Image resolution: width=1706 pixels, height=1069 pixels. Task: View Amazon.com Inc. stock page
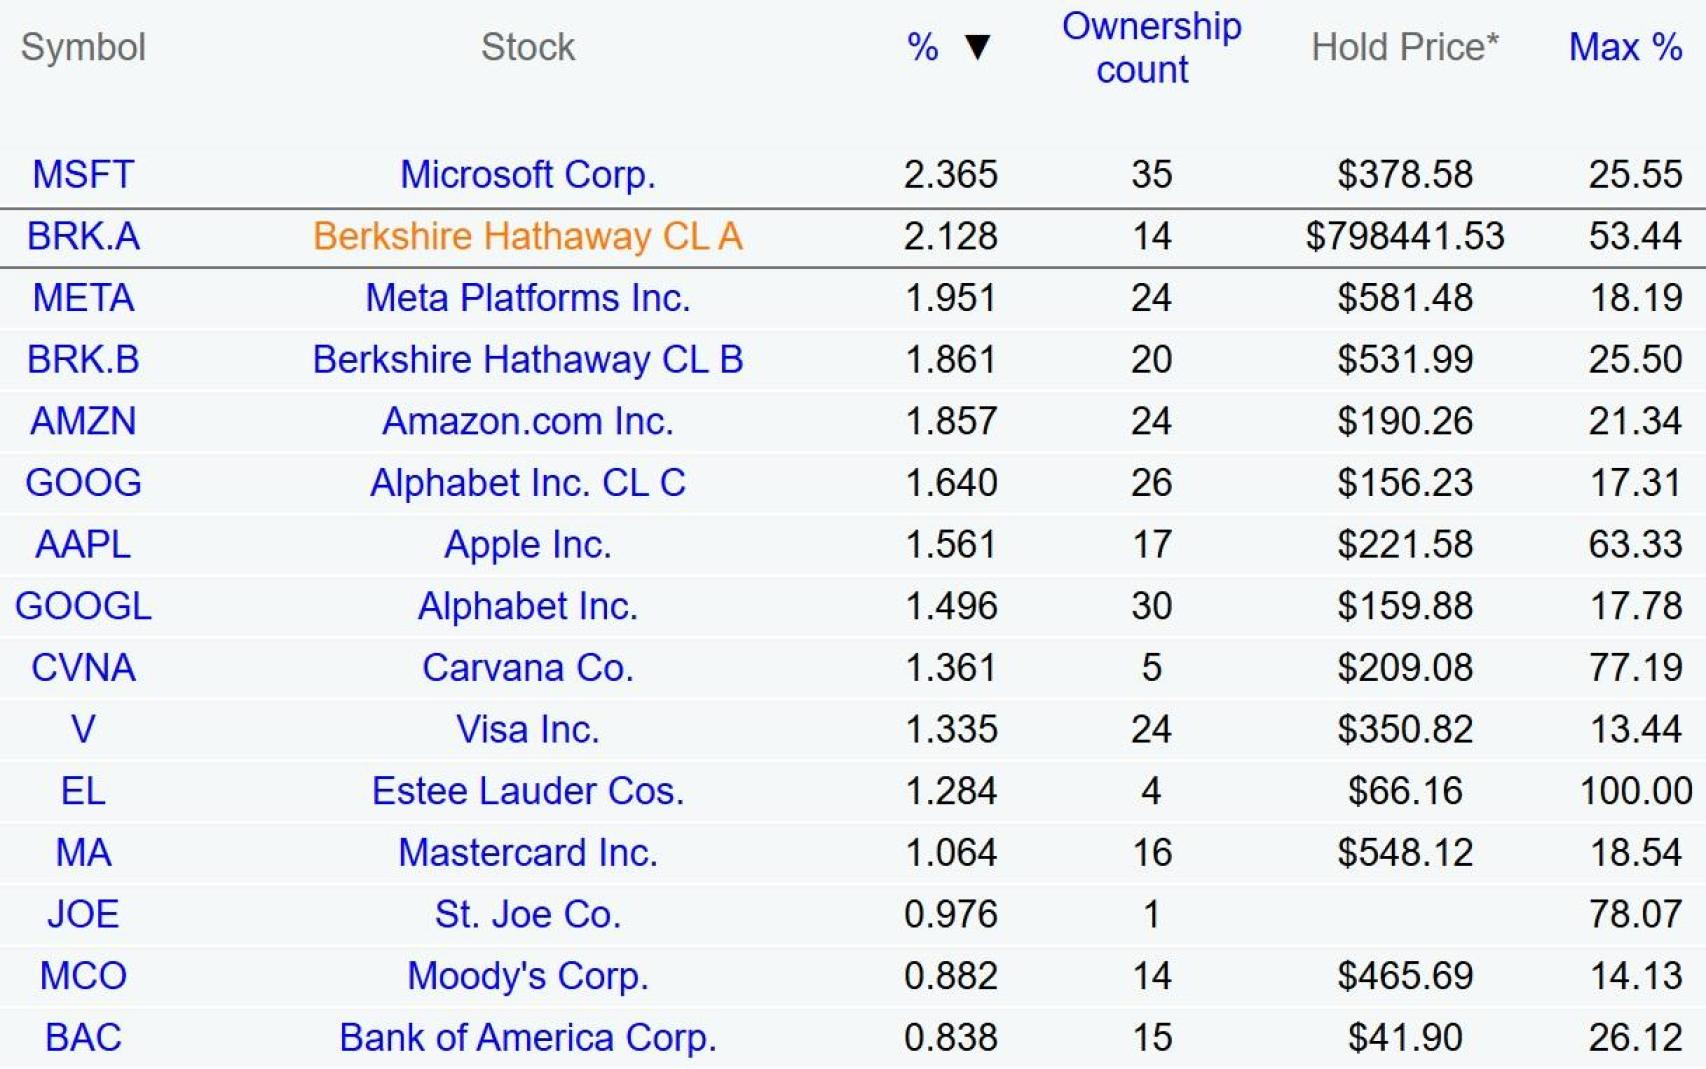coord(527,421)
